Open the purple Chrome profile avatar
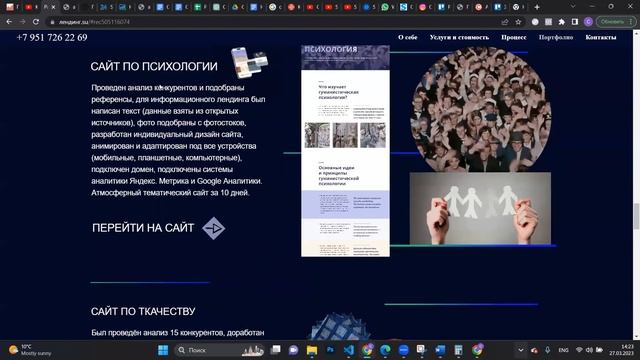The height and width of the screenshot is (360, 640). pyautogui.click(x=588, y=22)
